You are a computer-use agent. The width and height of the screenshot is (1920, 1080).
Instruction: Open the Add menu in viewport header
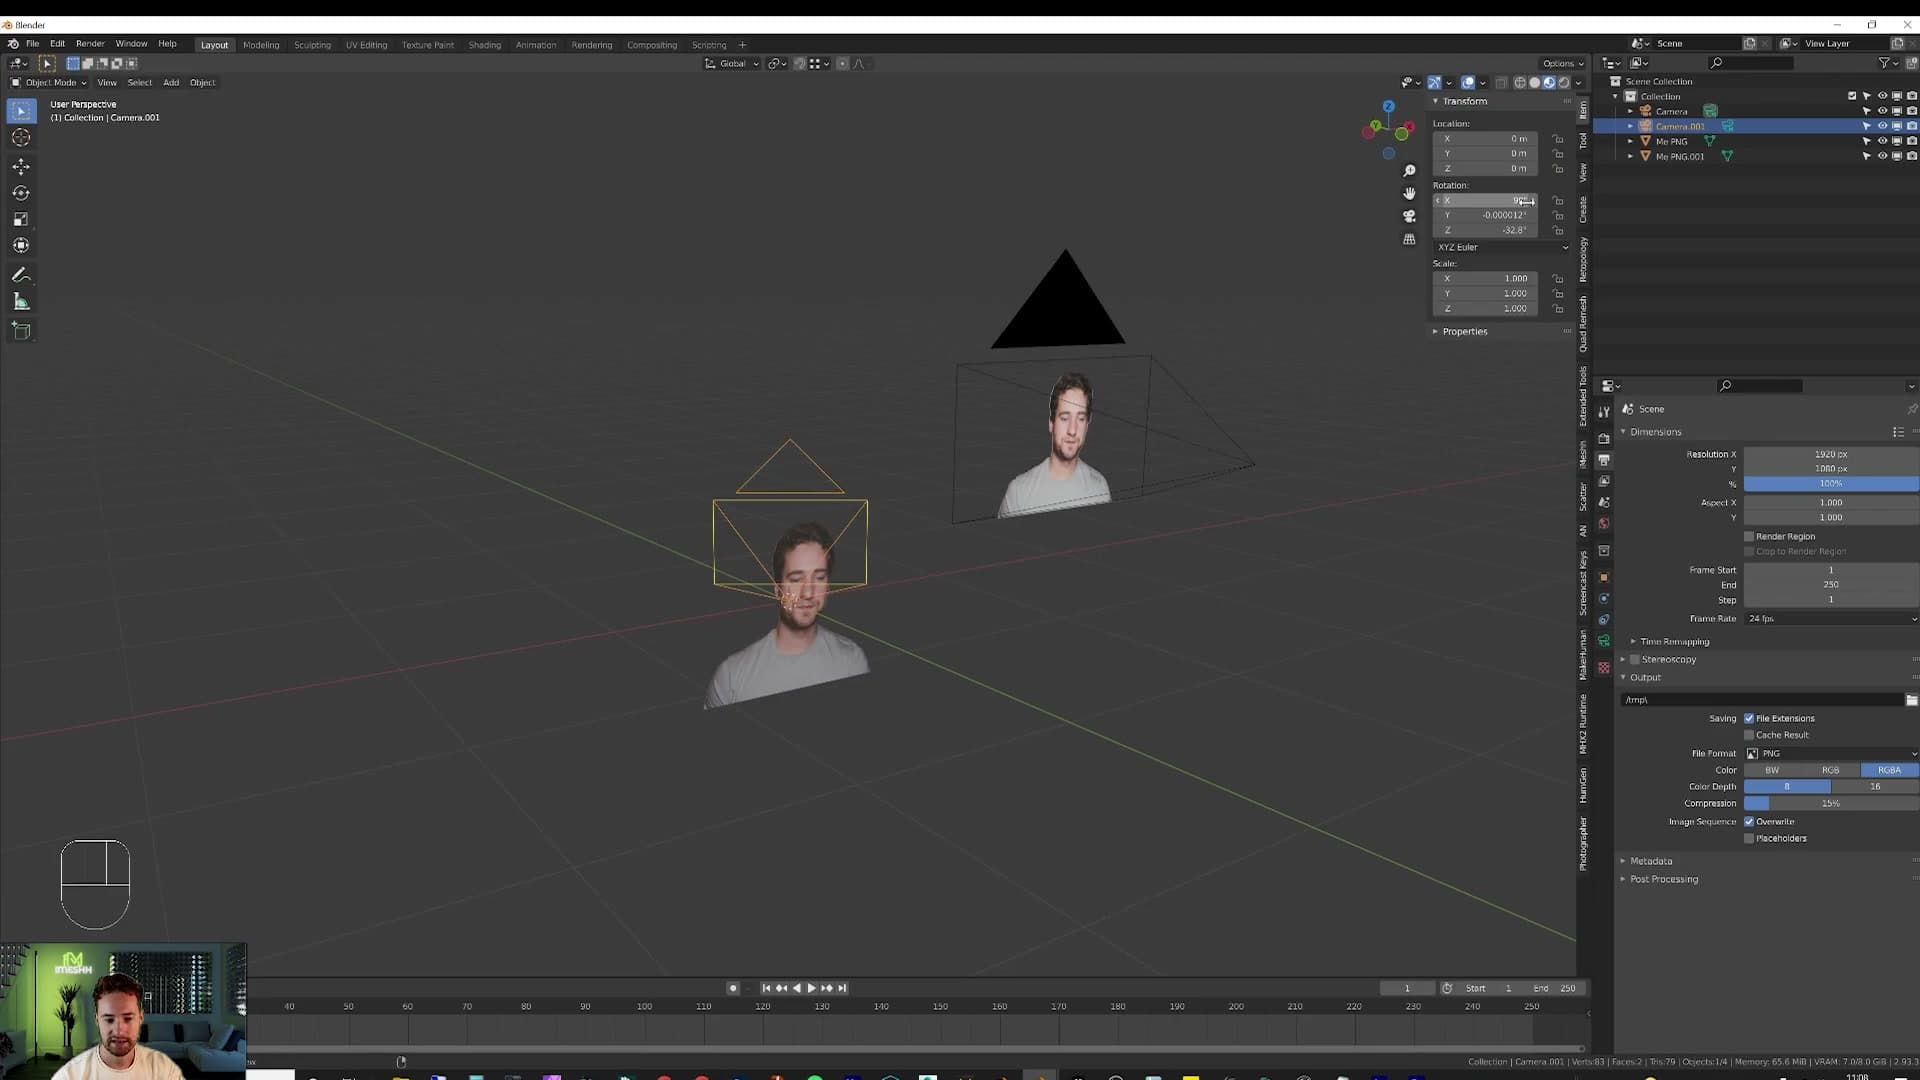pos(171,83)
